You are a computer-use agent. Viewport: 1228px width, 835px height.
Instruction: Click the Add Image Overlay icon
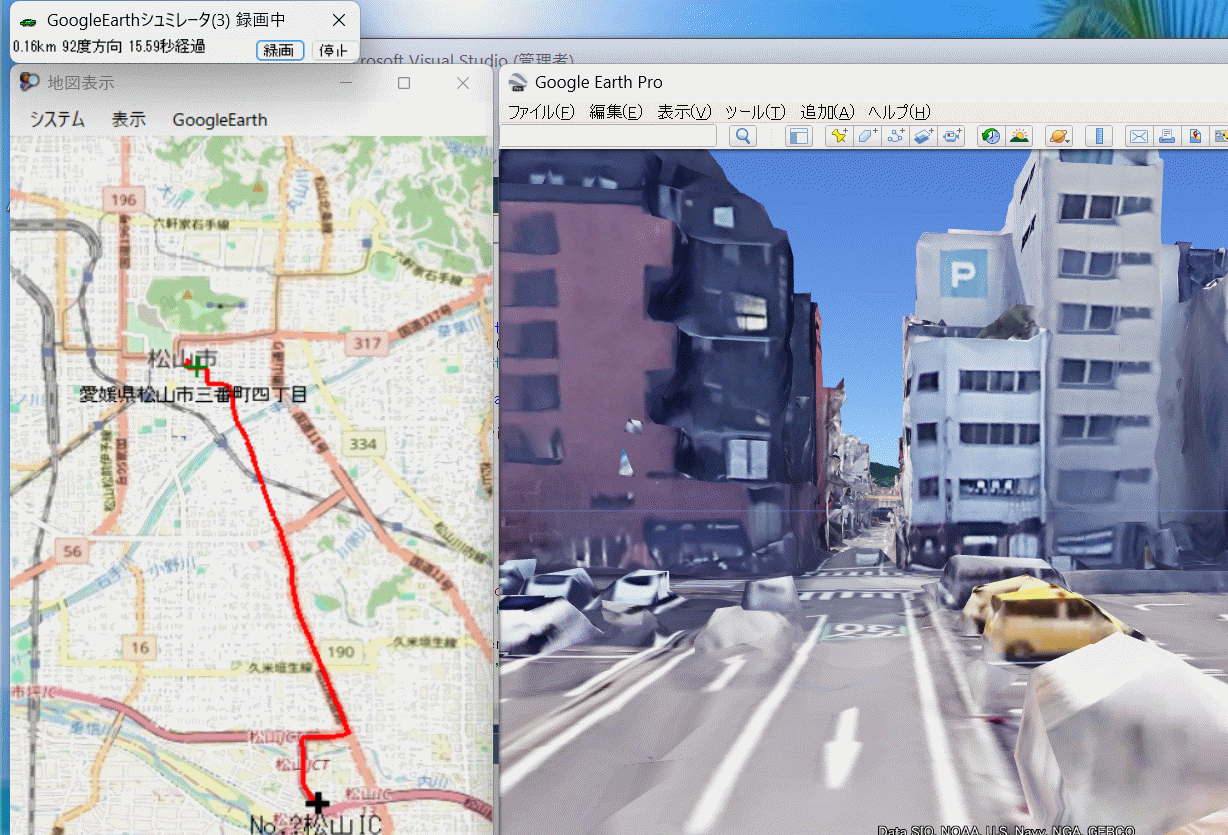tap(923, 136)
